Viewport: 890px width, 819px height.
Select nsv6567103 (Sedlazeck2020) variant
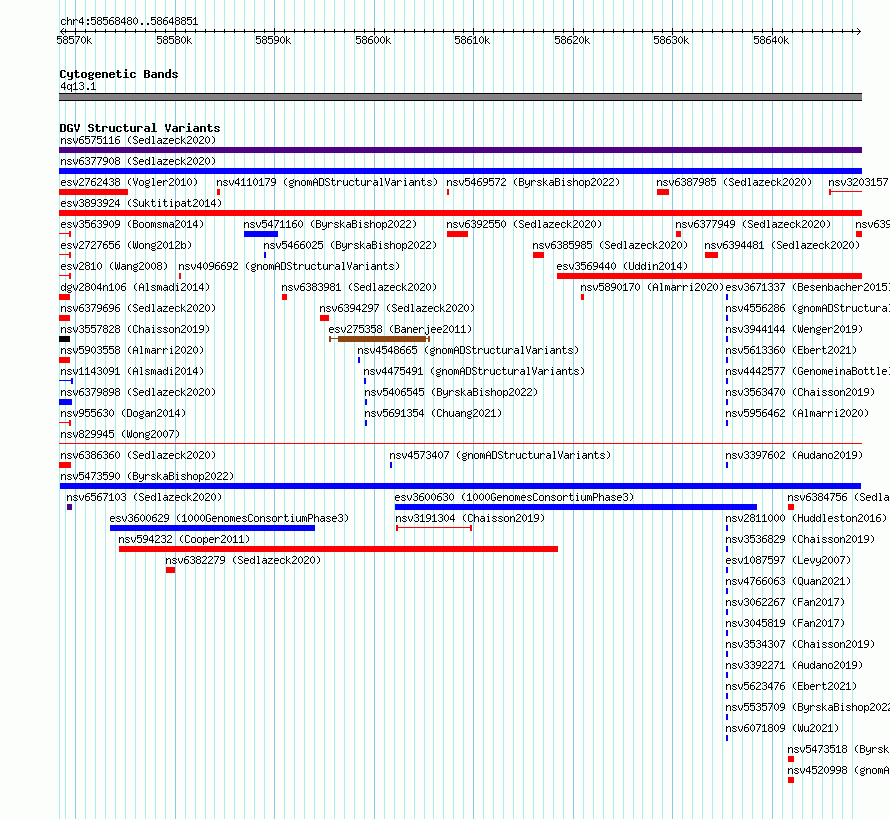[144, 497]
